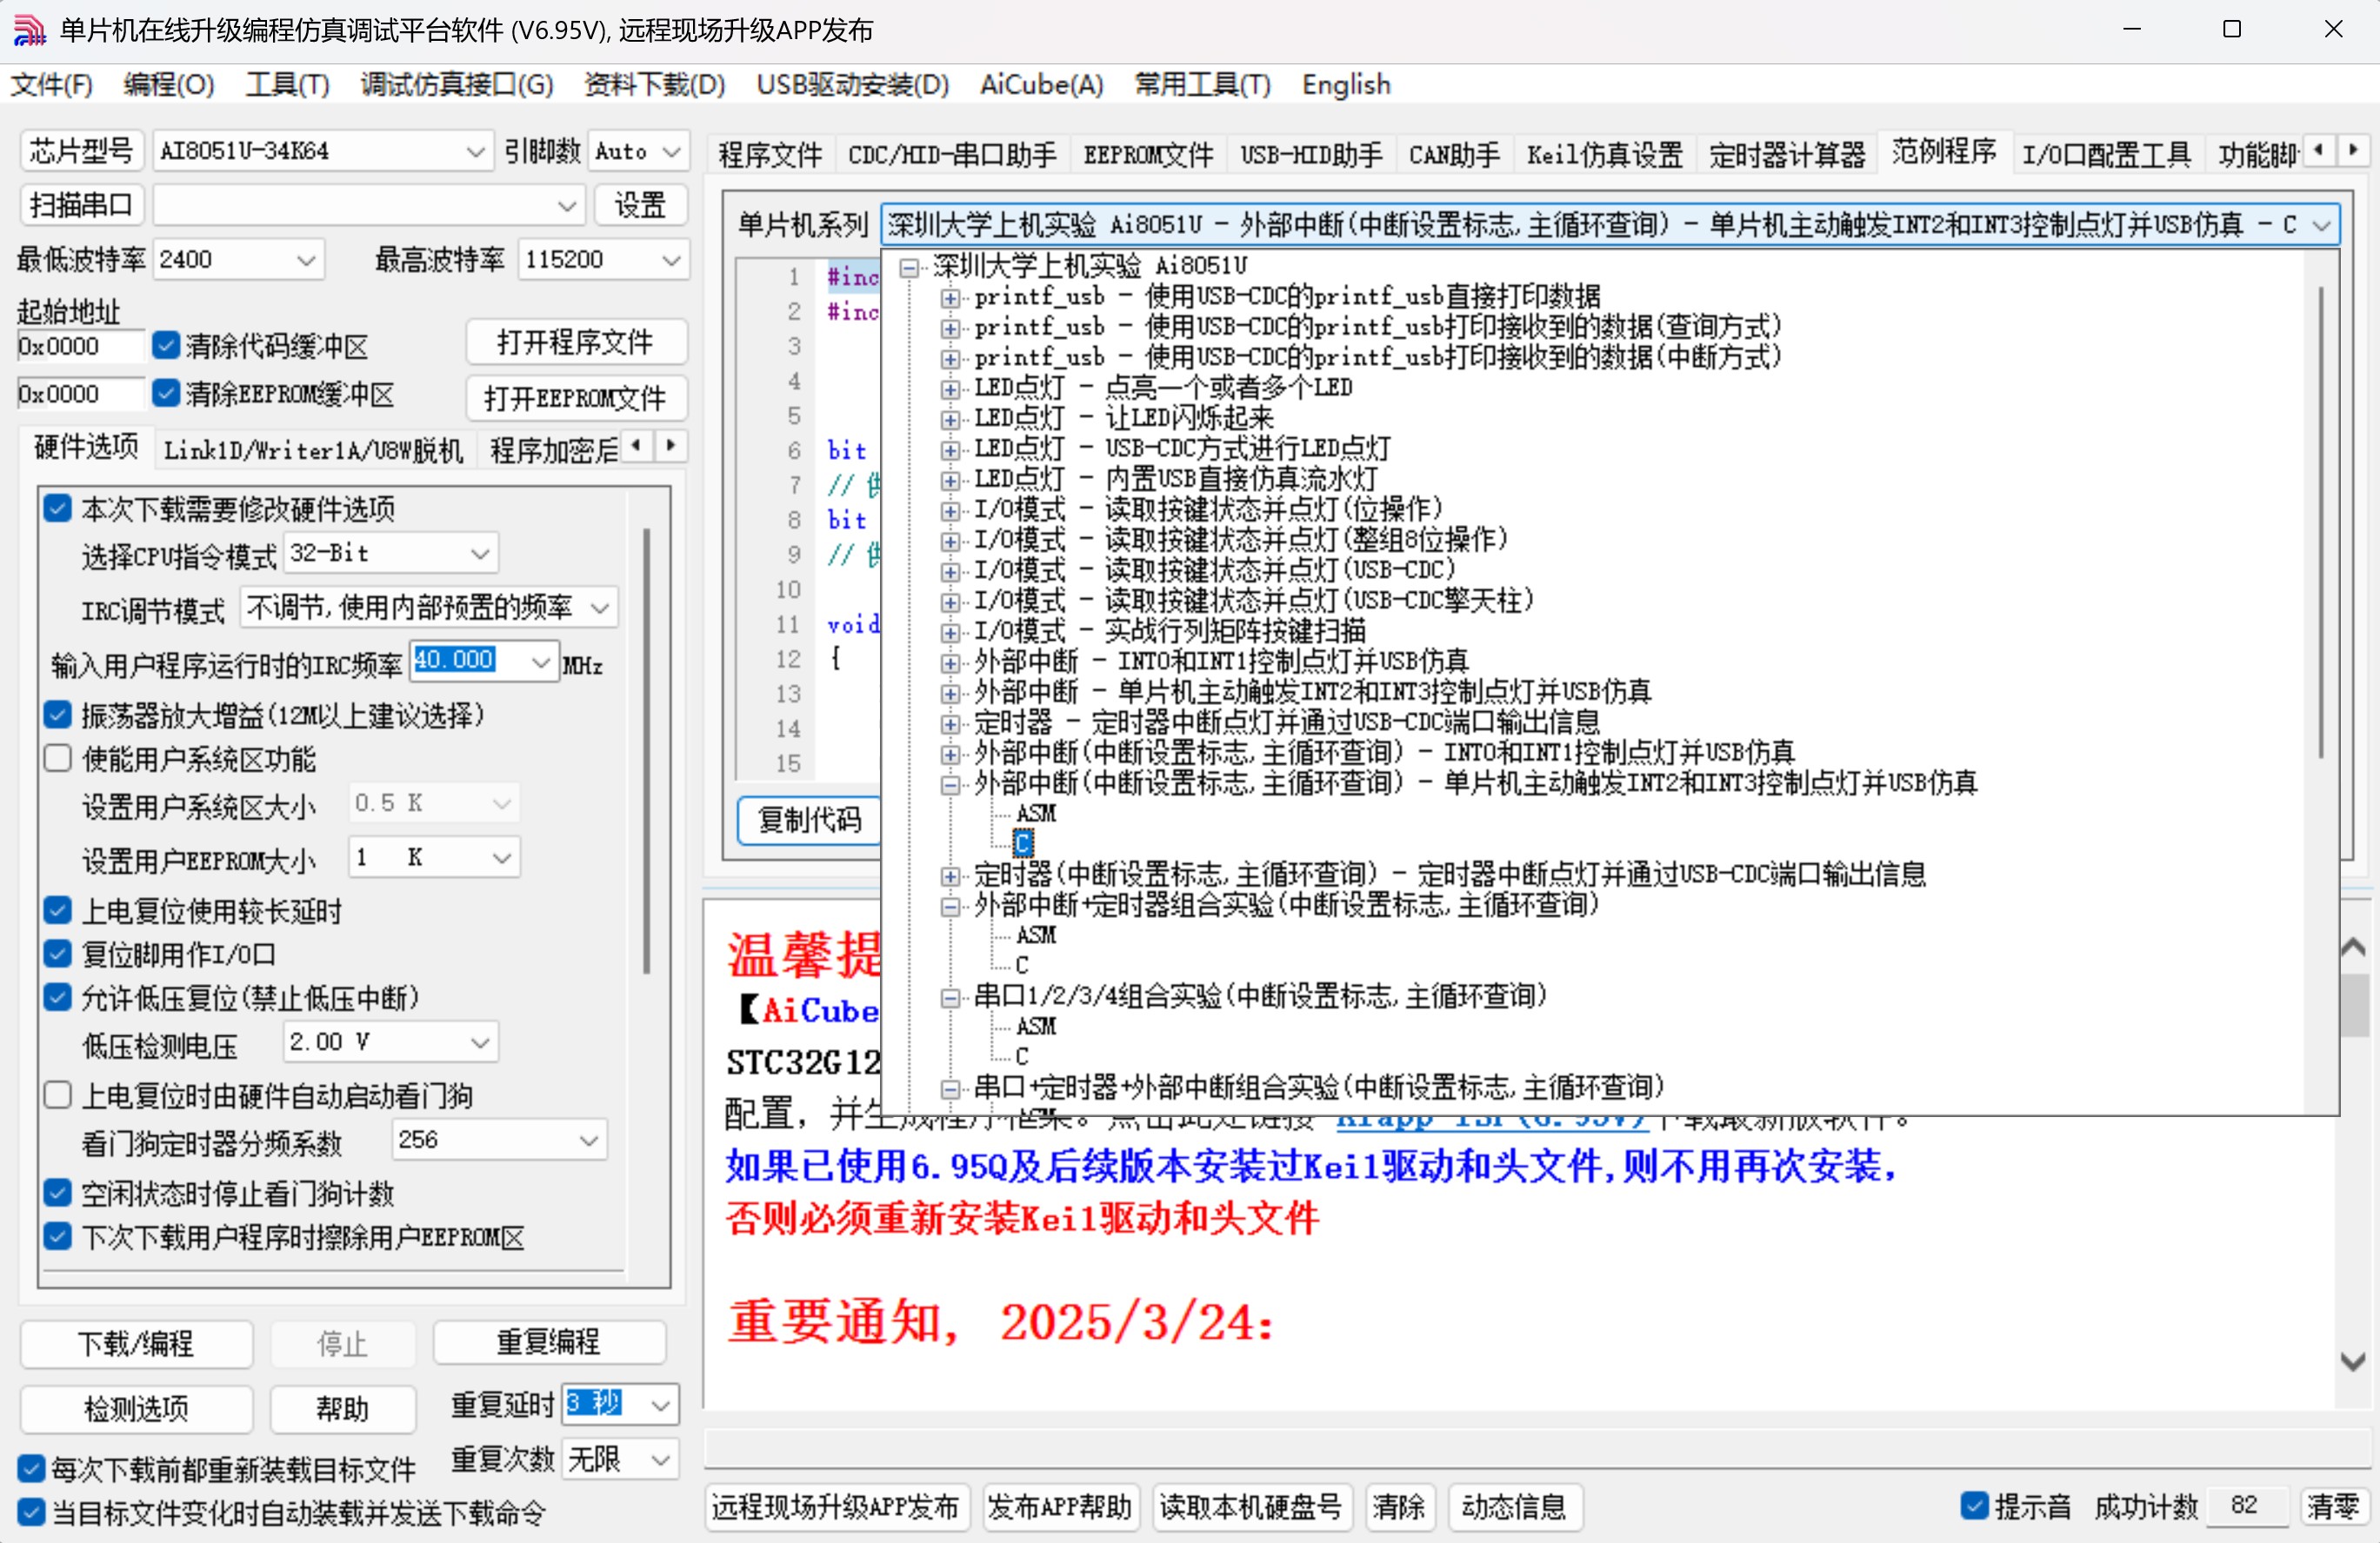
Task: Open the 文件(F) menu
Action: coord(52,85)
